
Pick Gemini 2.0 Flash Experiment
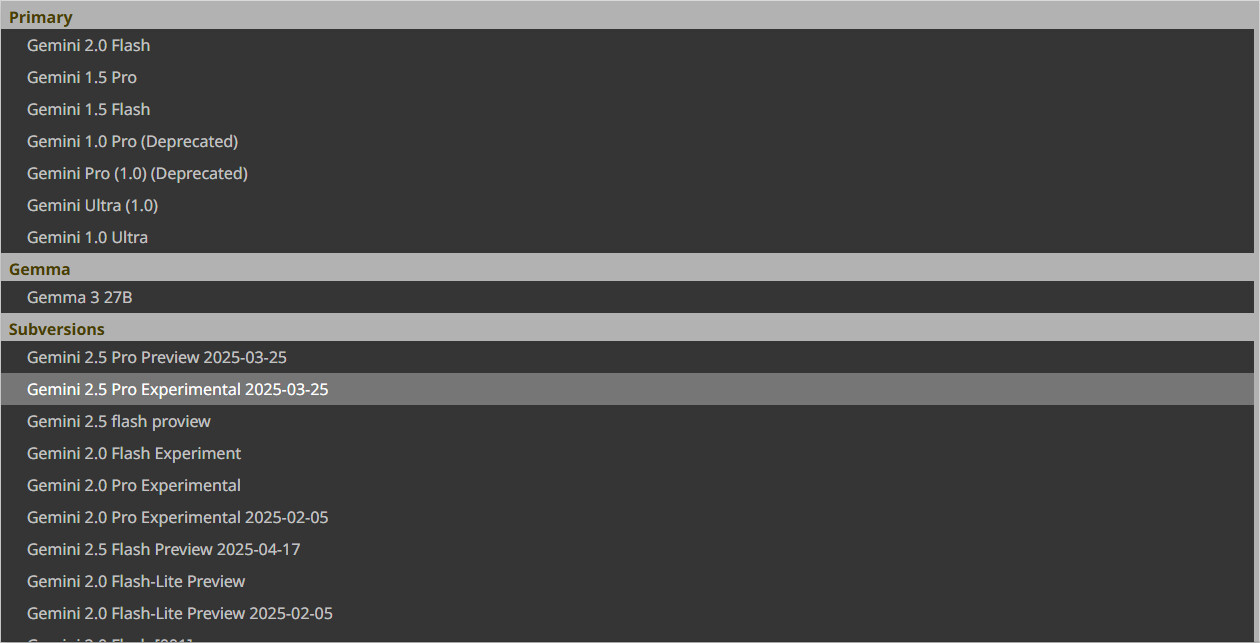click(x=134, y=453)
